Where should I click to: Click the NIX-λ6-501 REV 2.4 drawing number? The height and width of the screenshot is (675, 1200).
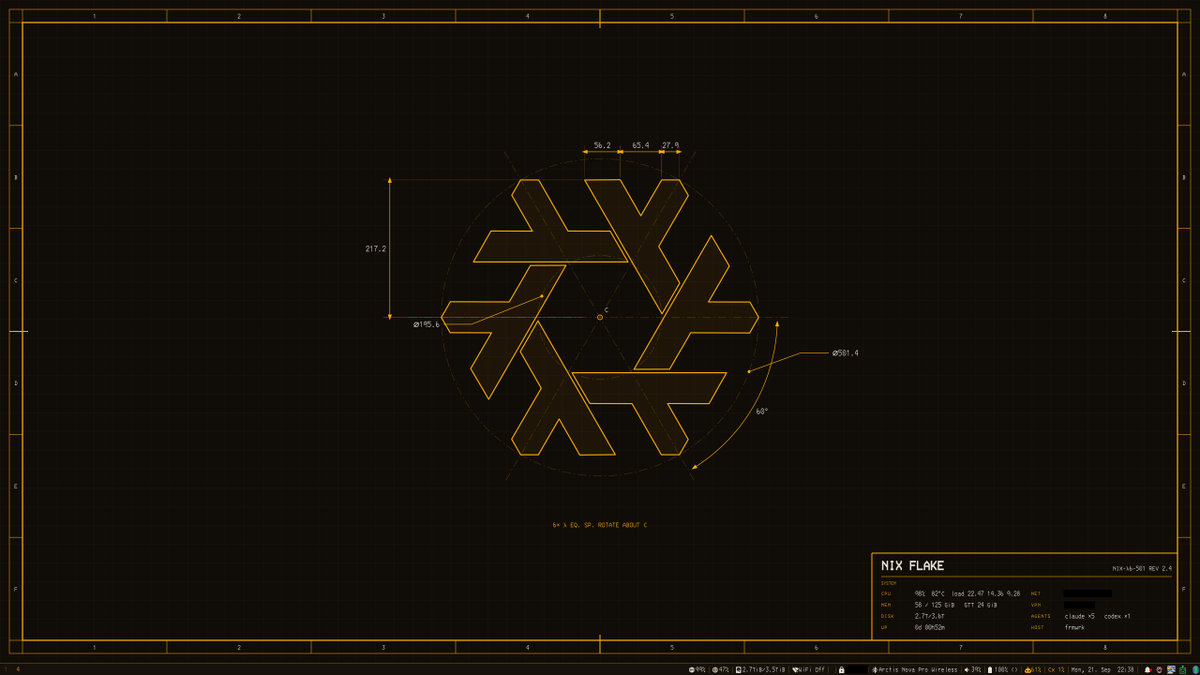(1142, 569)
